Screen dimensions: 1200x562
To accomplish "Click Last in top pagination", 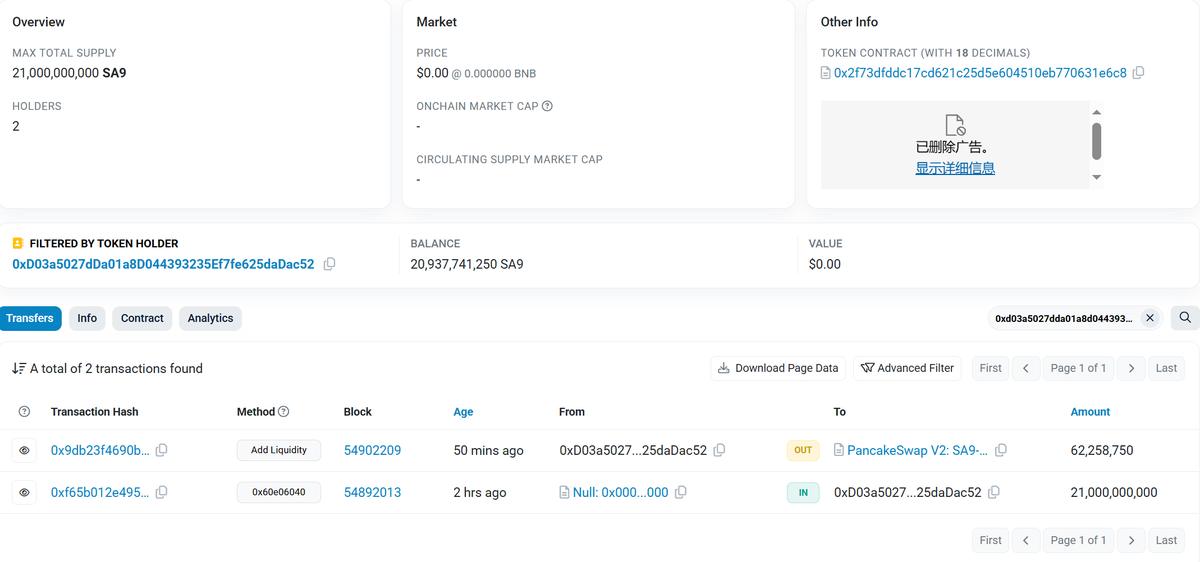I will tap(1166, 368).
